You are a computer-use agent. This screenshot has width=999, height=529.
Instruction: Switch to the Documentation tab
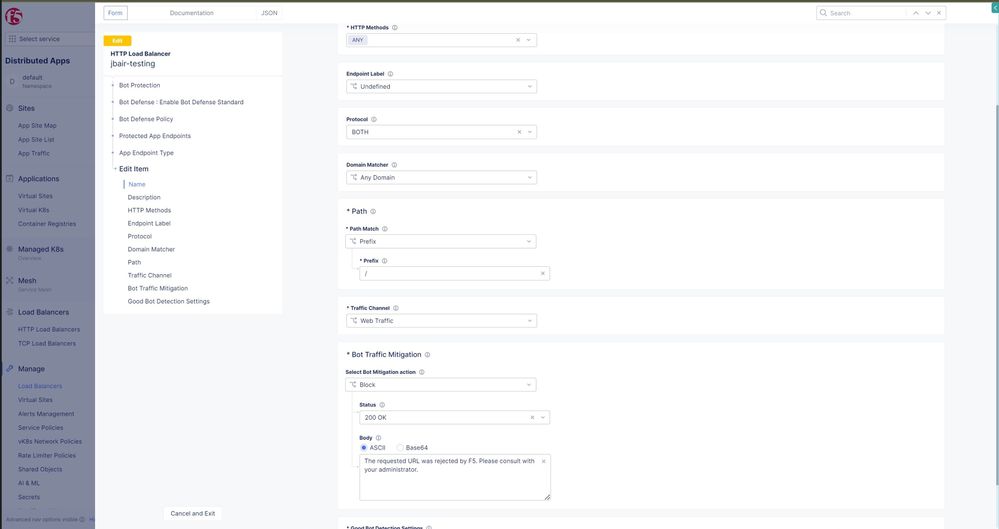pos(191,13)
